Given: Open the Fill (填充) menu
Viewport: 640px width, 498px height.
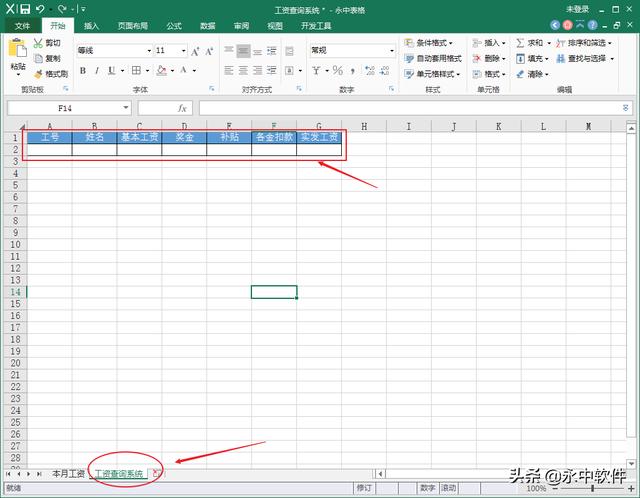Looking at the screenshot, I should pos(532,58).
